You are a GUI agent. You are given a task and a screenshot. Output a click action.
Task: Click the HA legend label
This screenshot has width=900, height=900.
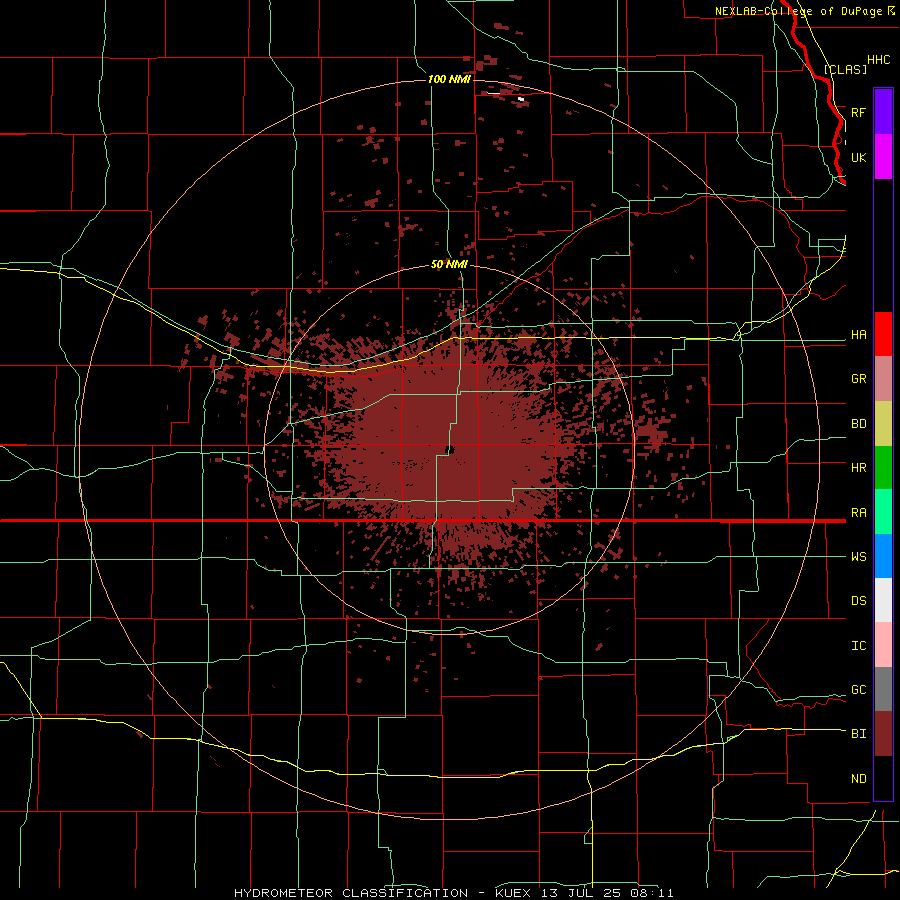(858, 335)
